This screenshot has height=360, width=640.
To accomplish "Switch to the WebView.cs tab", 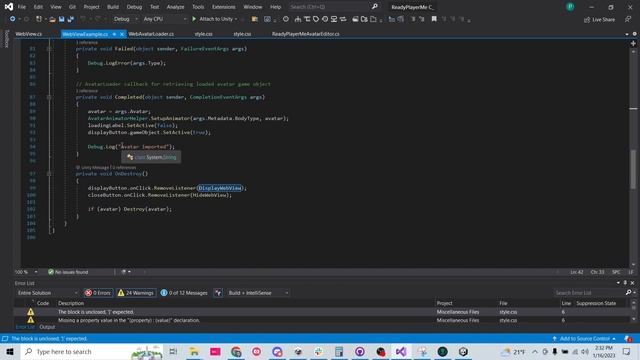I will 29,34.
